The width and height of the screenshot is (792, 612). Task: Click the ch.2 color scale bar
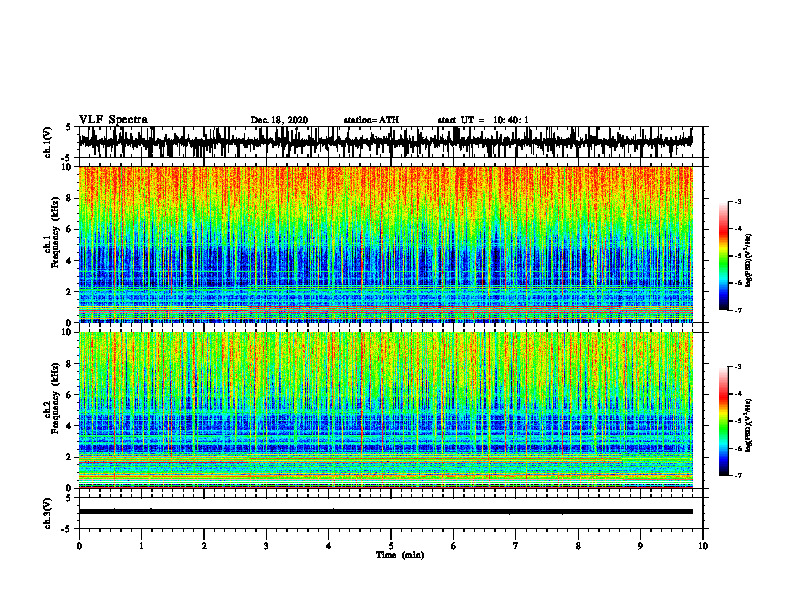click(724, 421)
